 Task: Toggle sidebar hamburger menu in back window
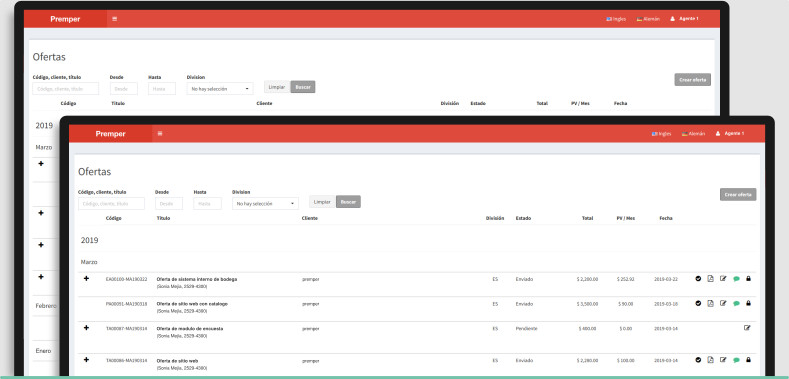115,19
